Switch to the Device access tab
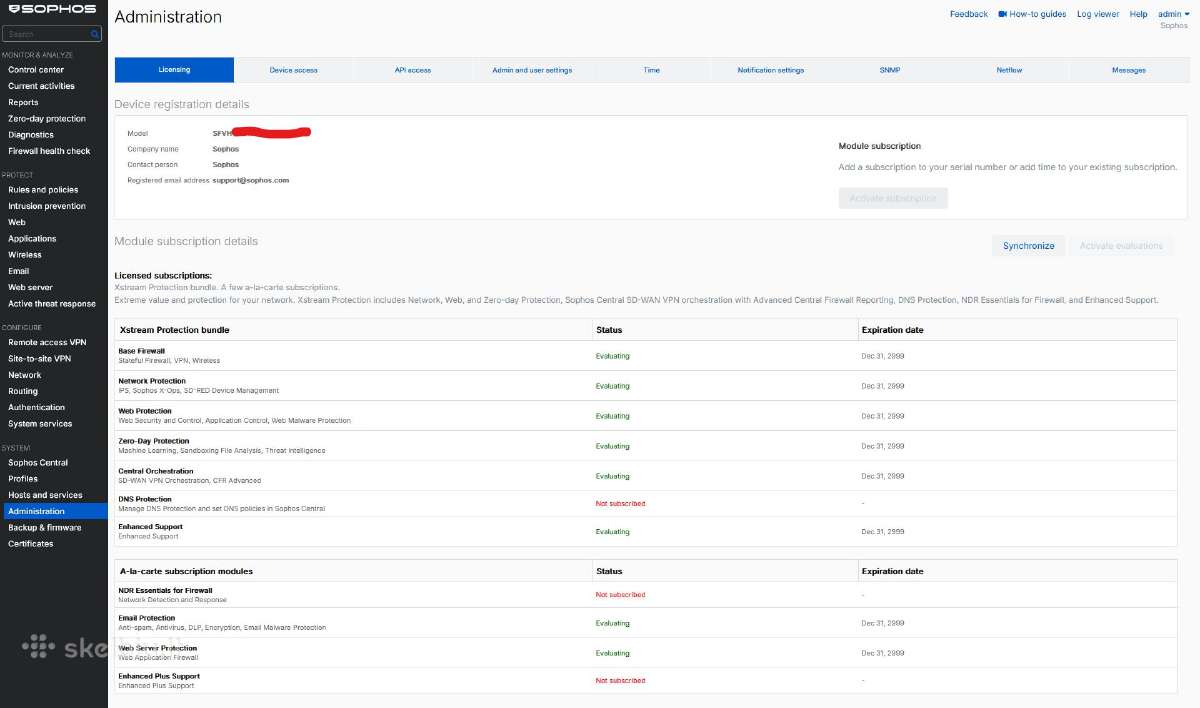Viewport: 1200px width, 708px height. [x=294, y=70]
